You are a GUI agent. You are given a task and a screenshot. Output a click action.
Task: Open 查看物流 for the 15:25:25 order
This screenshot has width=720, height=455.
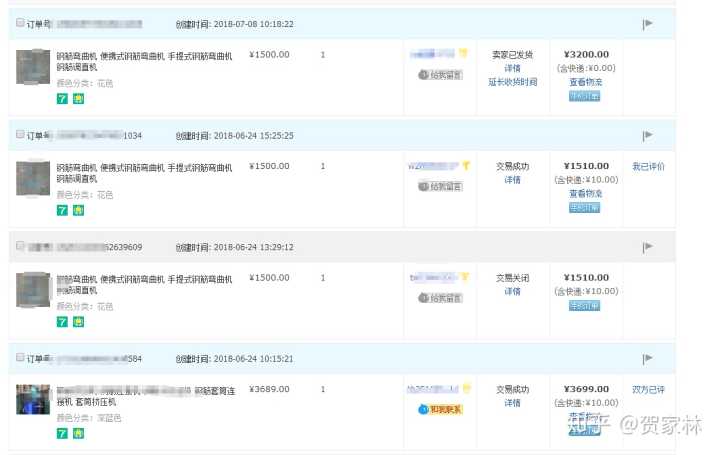[585, 194]
